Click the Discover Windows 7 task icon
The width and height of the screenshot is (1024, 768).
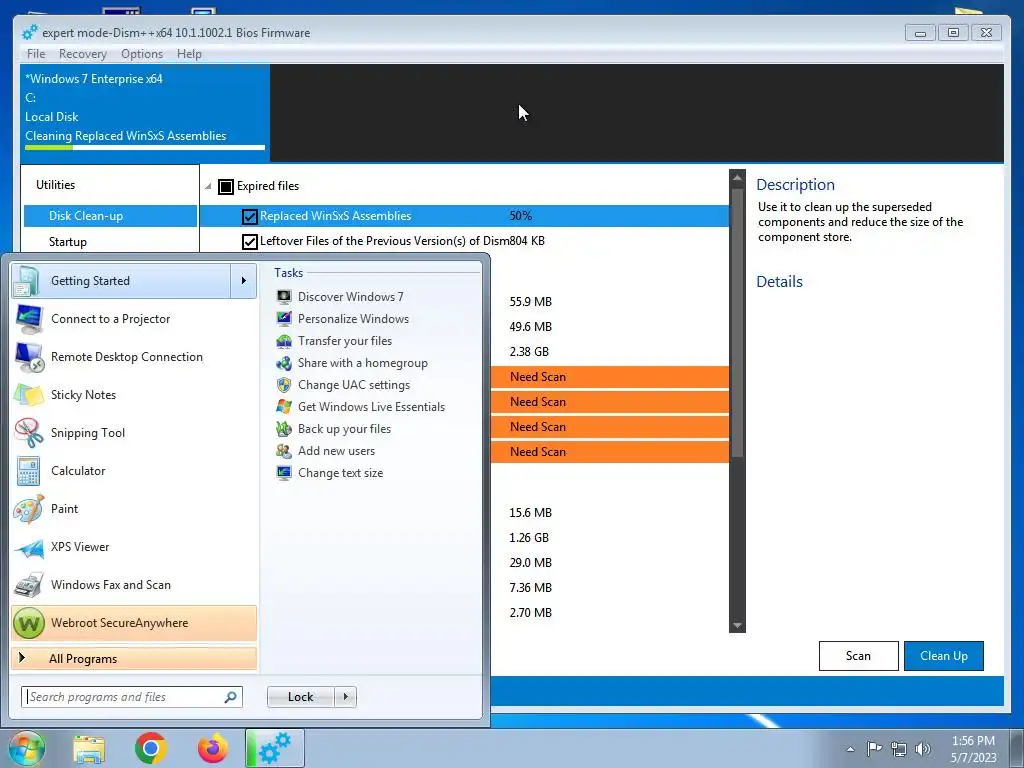coord(284,296)
